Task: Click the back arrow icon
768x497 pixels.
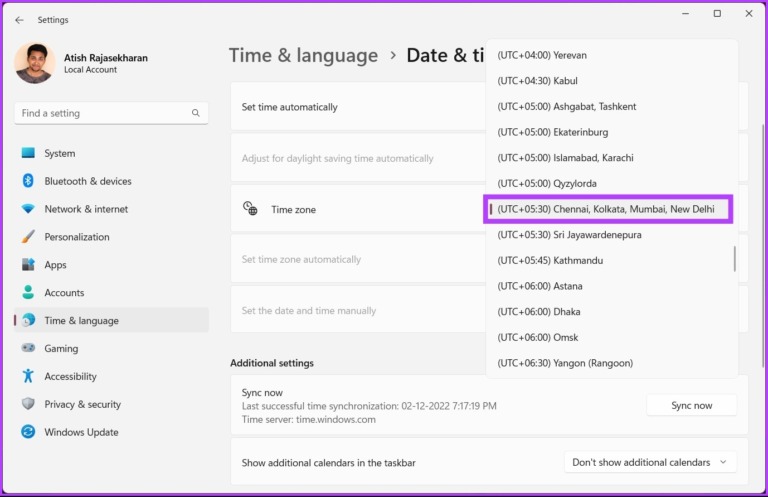Action: pos(19,20)
